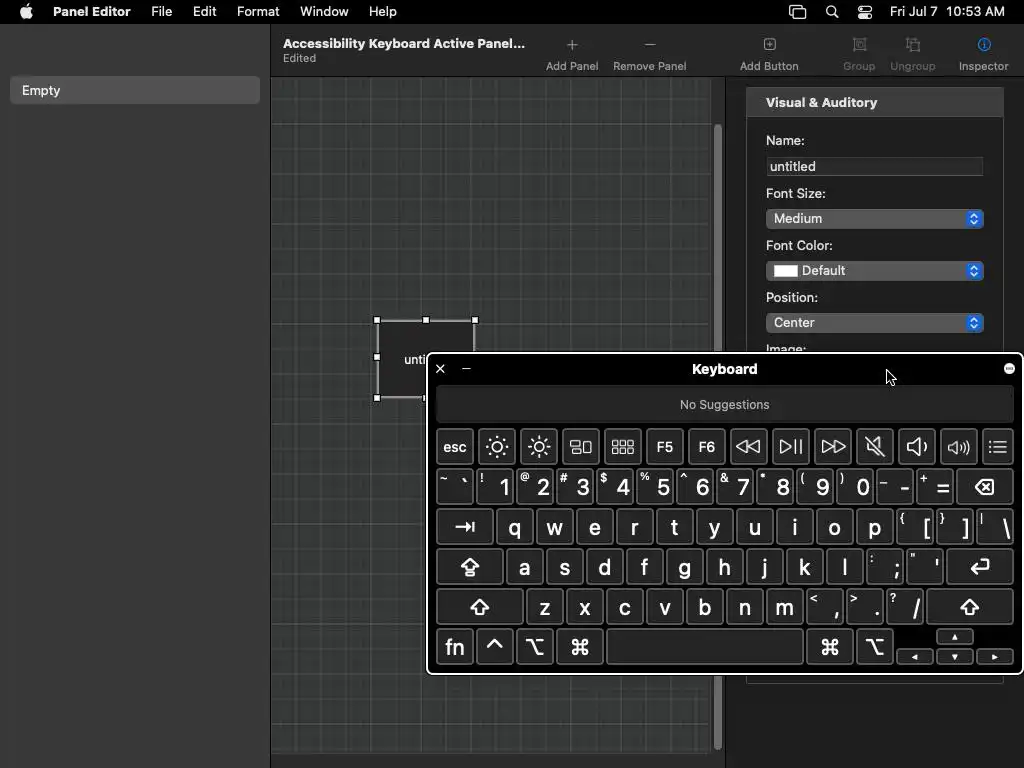Tap the list key next to volume up
This screenshot has height=768, width=1024.
pyautogui.click(x=997, y=447)
